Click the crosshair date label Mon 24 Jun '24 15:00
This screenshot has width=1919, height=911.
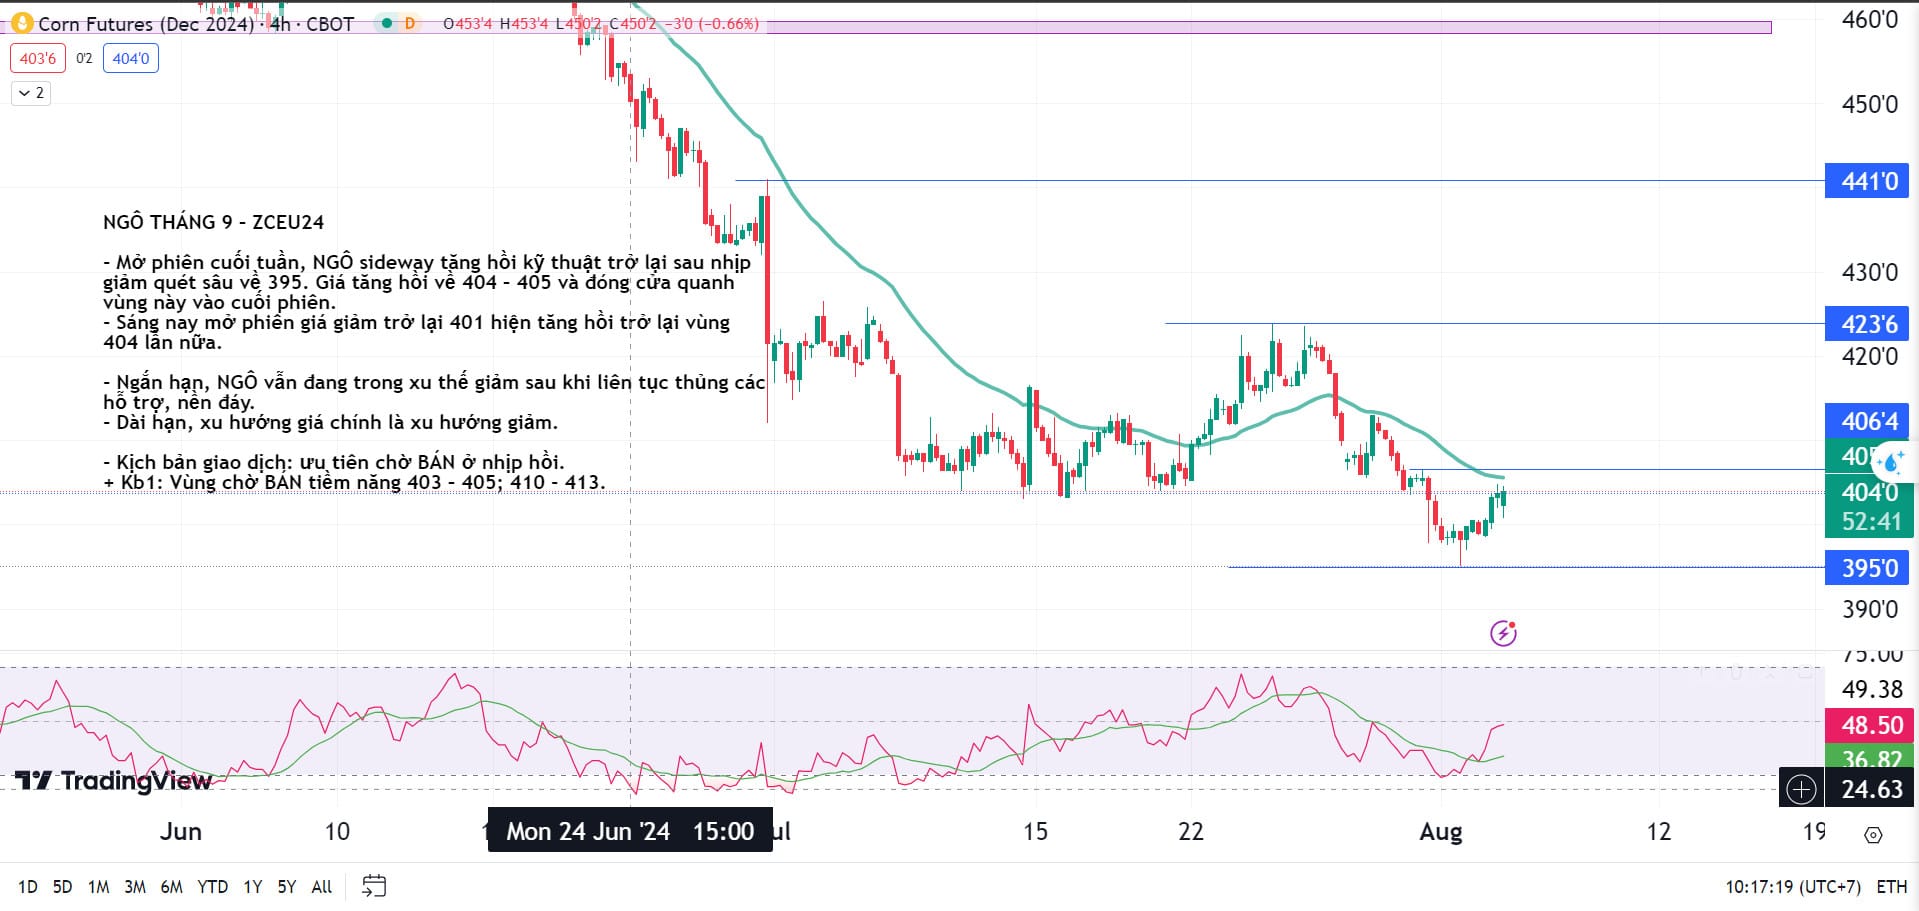click(x=630, y=831)
